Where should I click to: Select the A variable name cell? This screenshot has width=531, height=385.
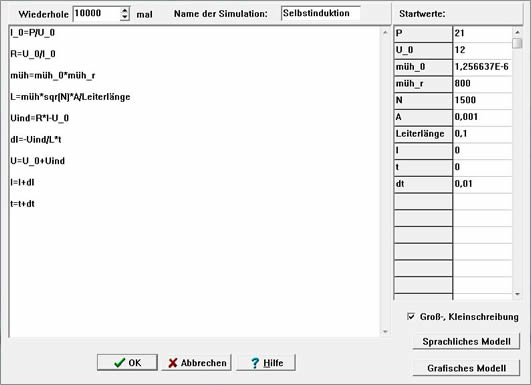point(423,117)
